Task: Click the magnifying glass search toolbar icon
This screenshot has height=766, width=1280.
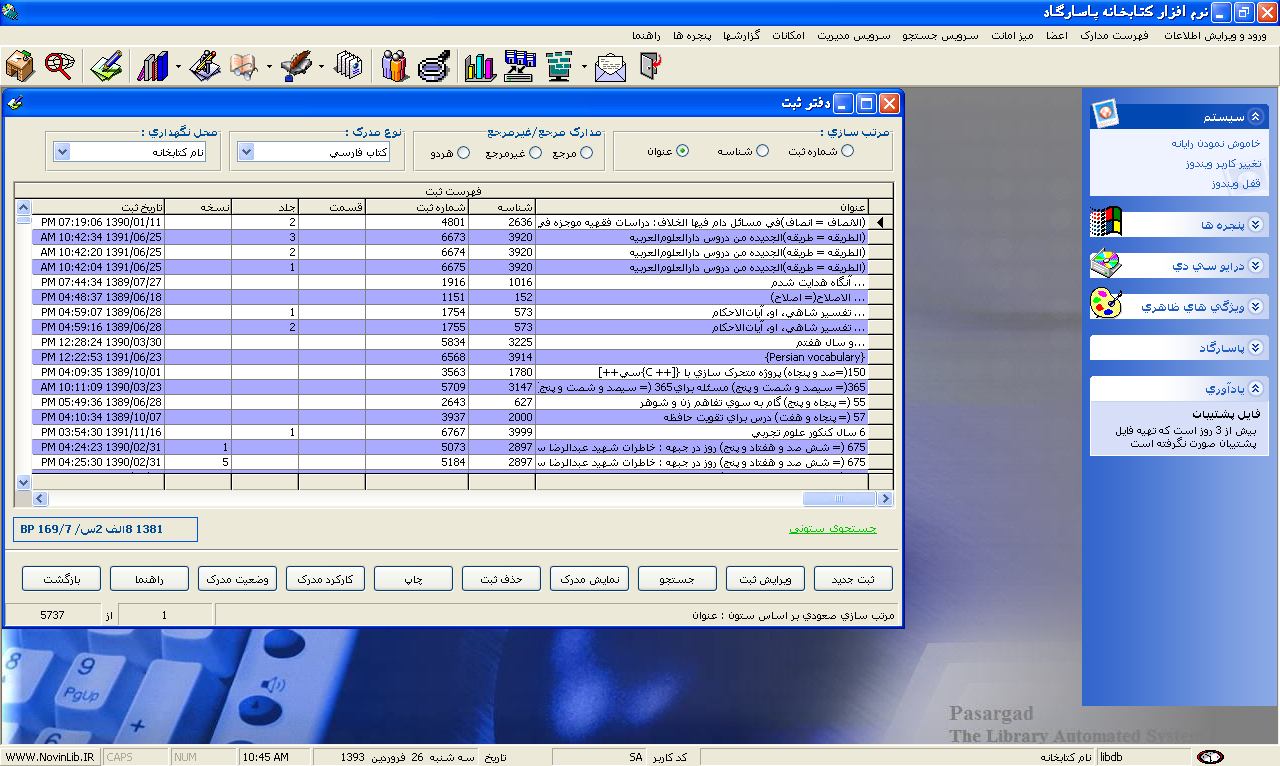Action: pos(60,67)
